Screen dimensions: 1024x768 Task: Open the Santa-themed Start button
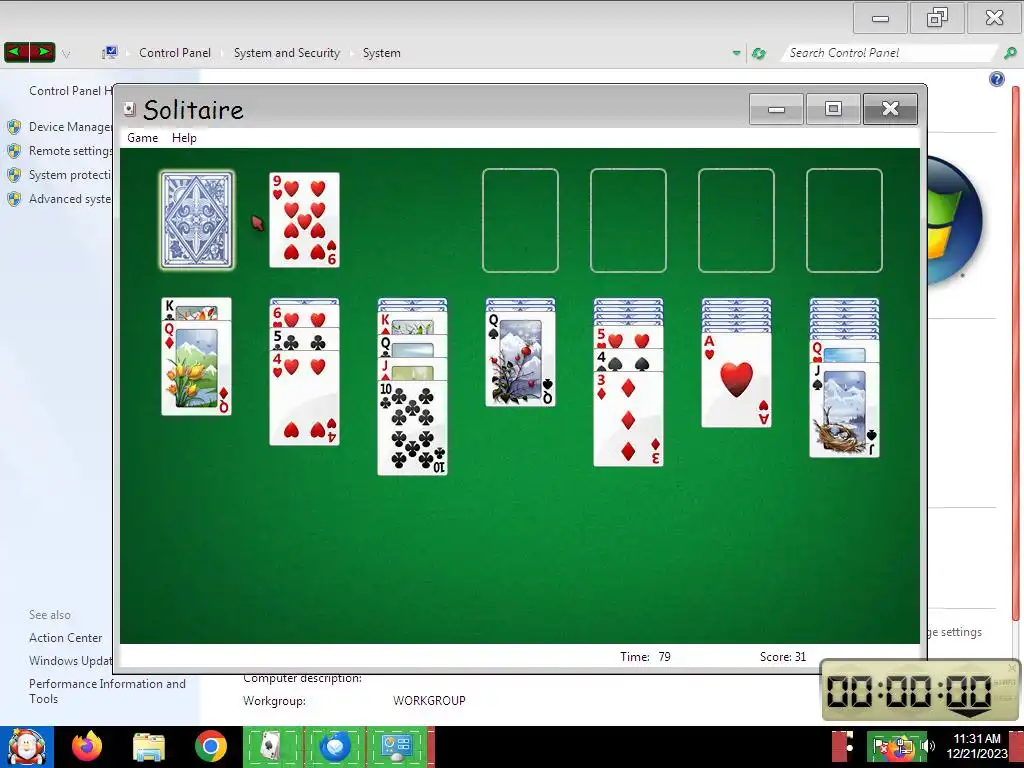click(26, 747)
